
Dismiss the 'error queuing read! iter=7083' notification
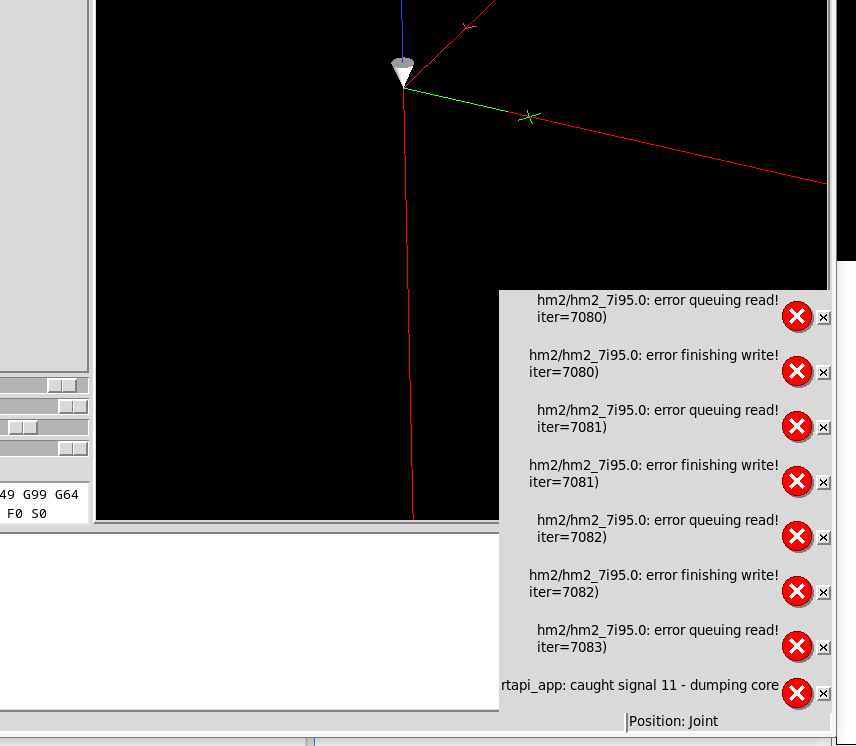824,648
